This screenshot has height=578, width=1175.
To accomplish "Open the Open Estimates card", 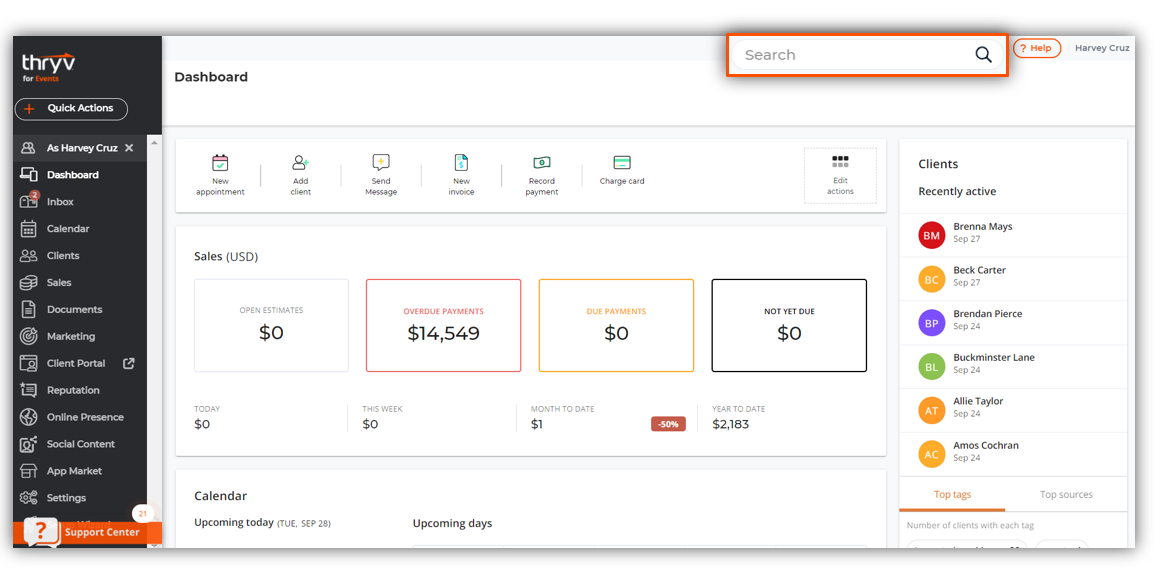I will point(271,325).
